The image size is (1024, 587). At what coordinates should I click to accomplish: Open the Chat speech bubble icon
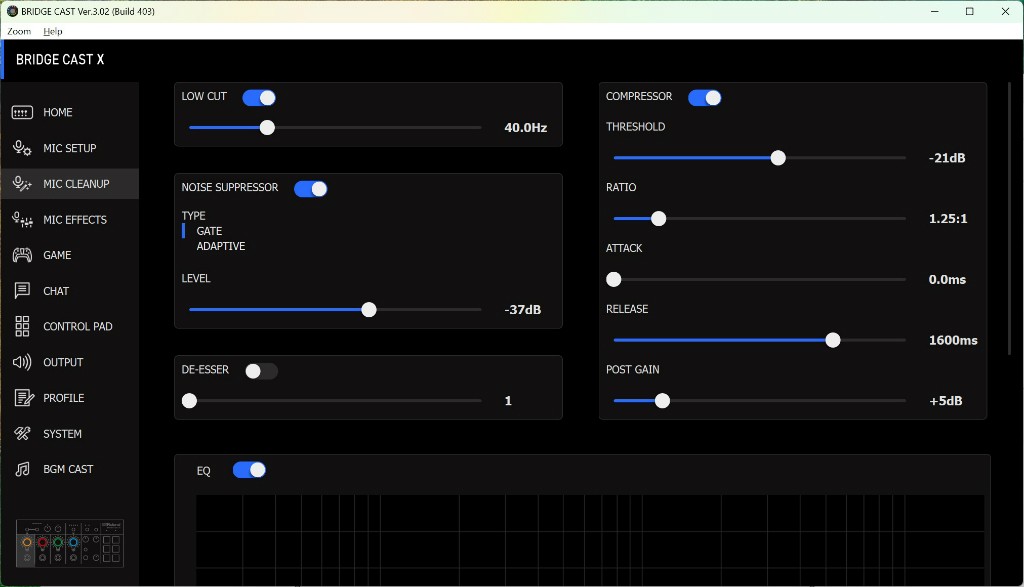[x=22, y=291]
